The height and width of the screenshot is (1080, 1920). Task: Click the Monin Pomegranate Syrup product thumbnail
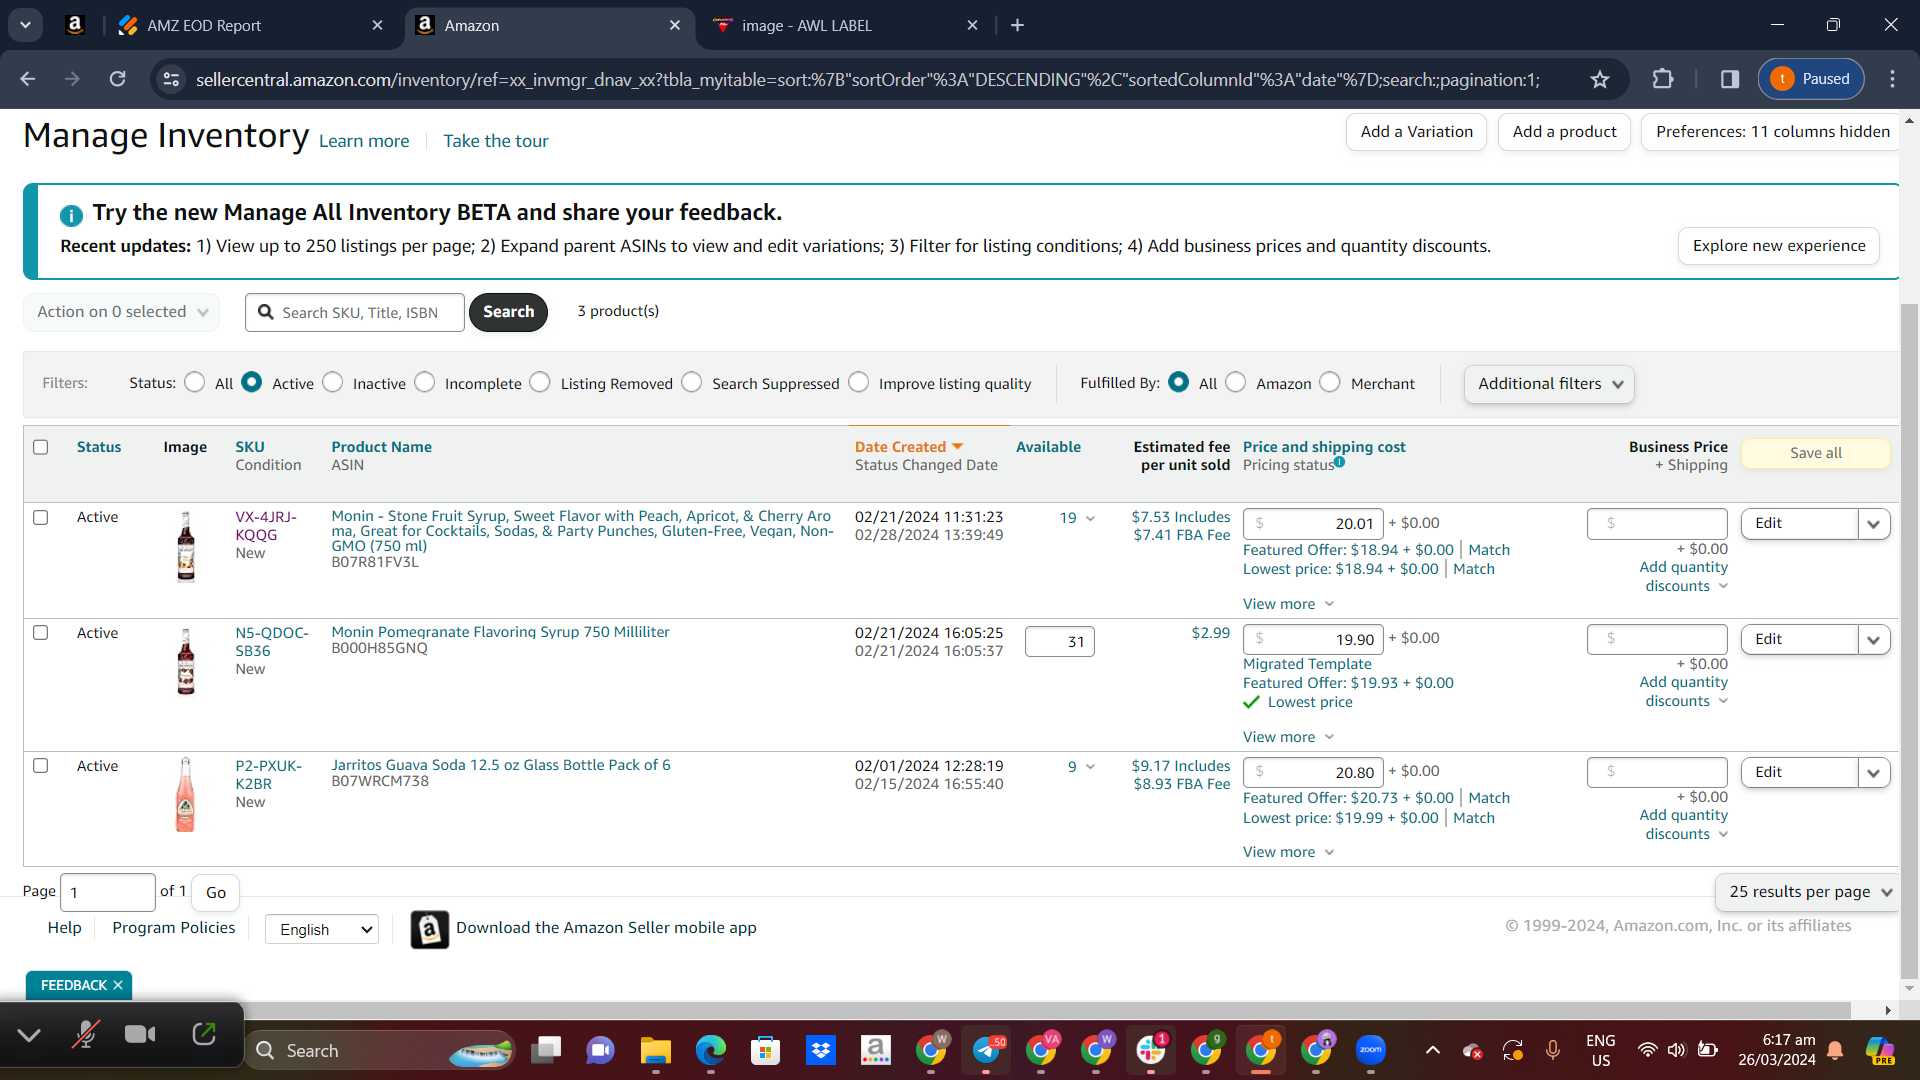click(x=186, y=661)
